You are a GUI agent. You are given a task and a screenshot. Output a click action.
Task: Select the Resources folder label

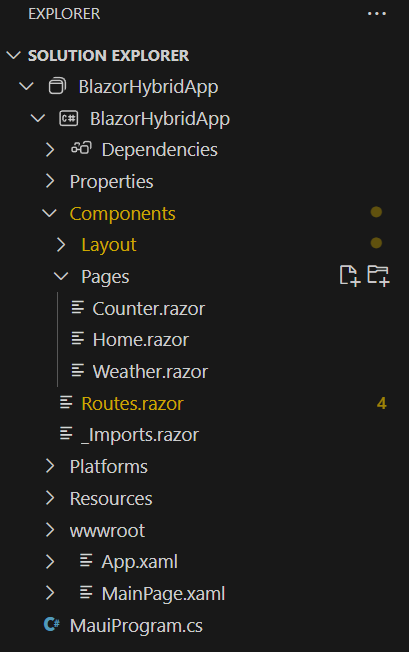click(111, 499)
